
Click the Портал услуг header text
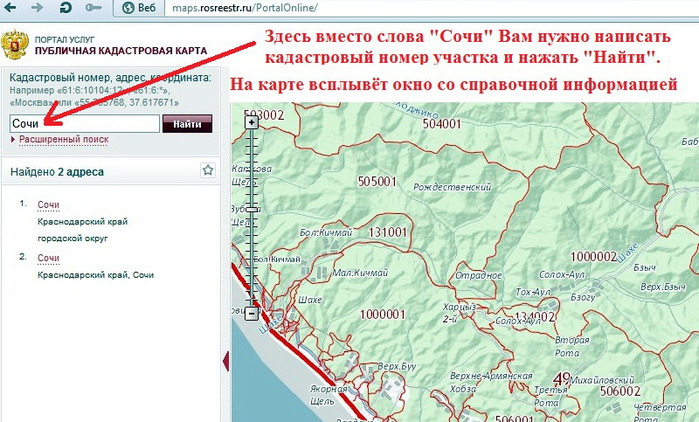[65, 39]
